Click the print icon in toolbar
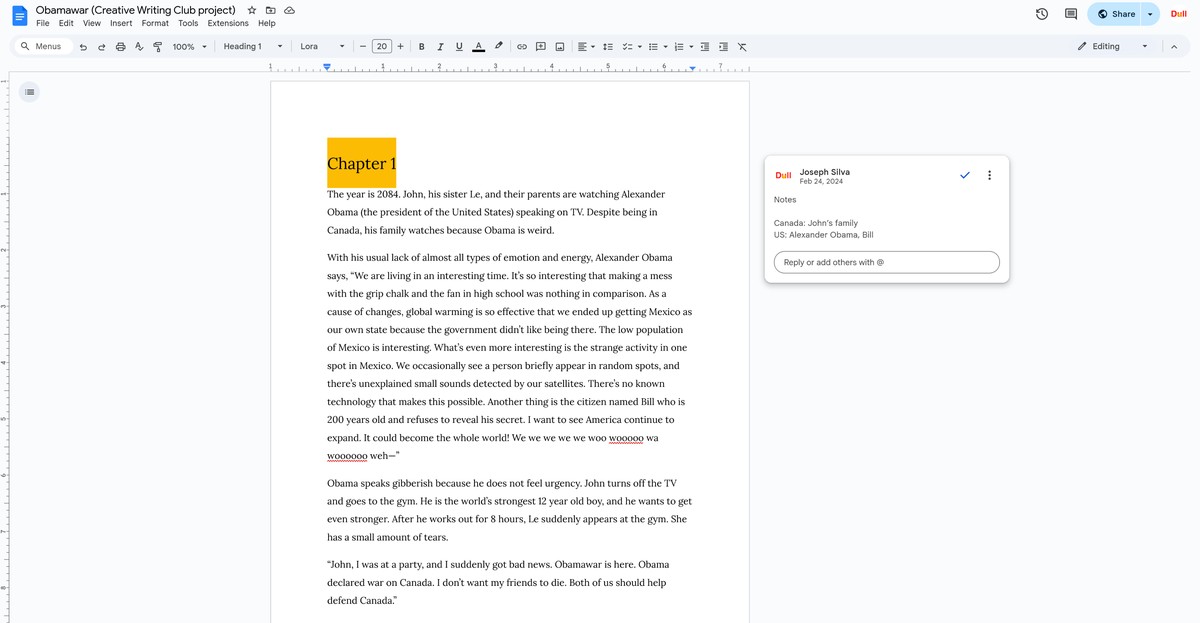Screen dimensions: 1200x623 click(x=121, y=47)
